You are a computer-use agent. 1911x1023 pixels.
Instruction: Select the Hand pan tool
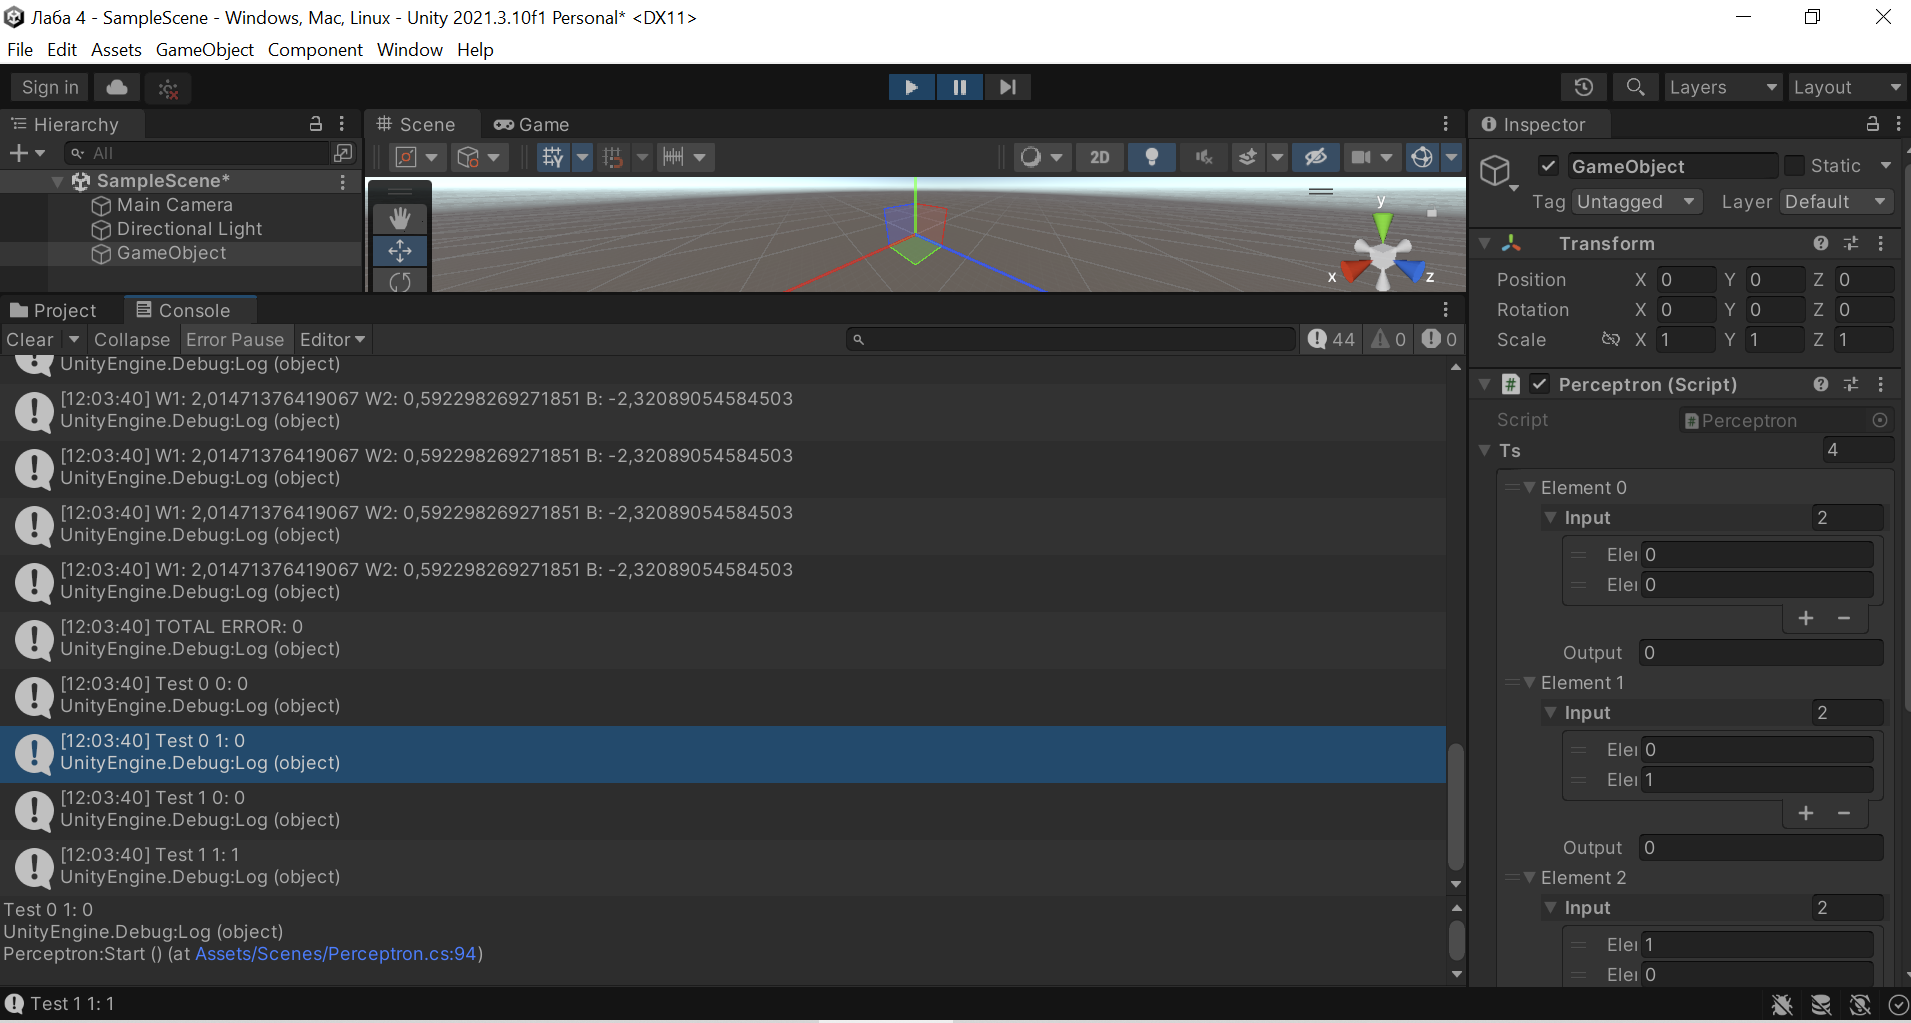(399, 217)
